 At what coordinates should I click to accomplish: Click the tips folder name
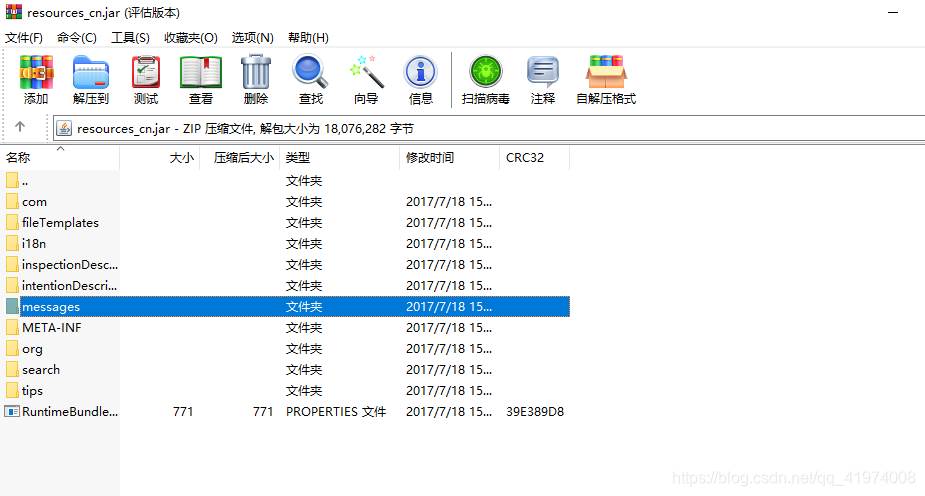tap(32, 390)
